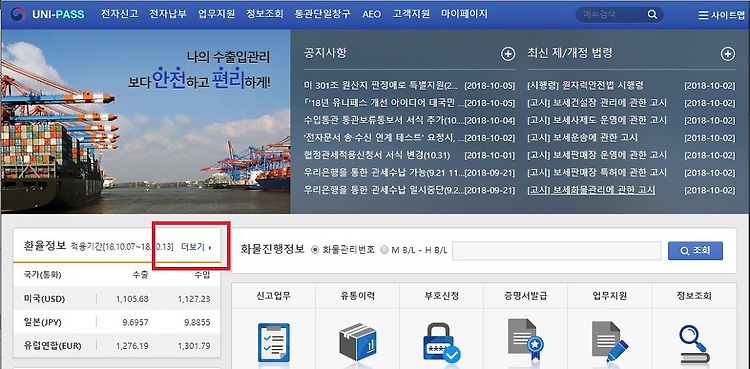Open the 정보조회 top menu
750x369 pixels.
(x=265, y=14)
